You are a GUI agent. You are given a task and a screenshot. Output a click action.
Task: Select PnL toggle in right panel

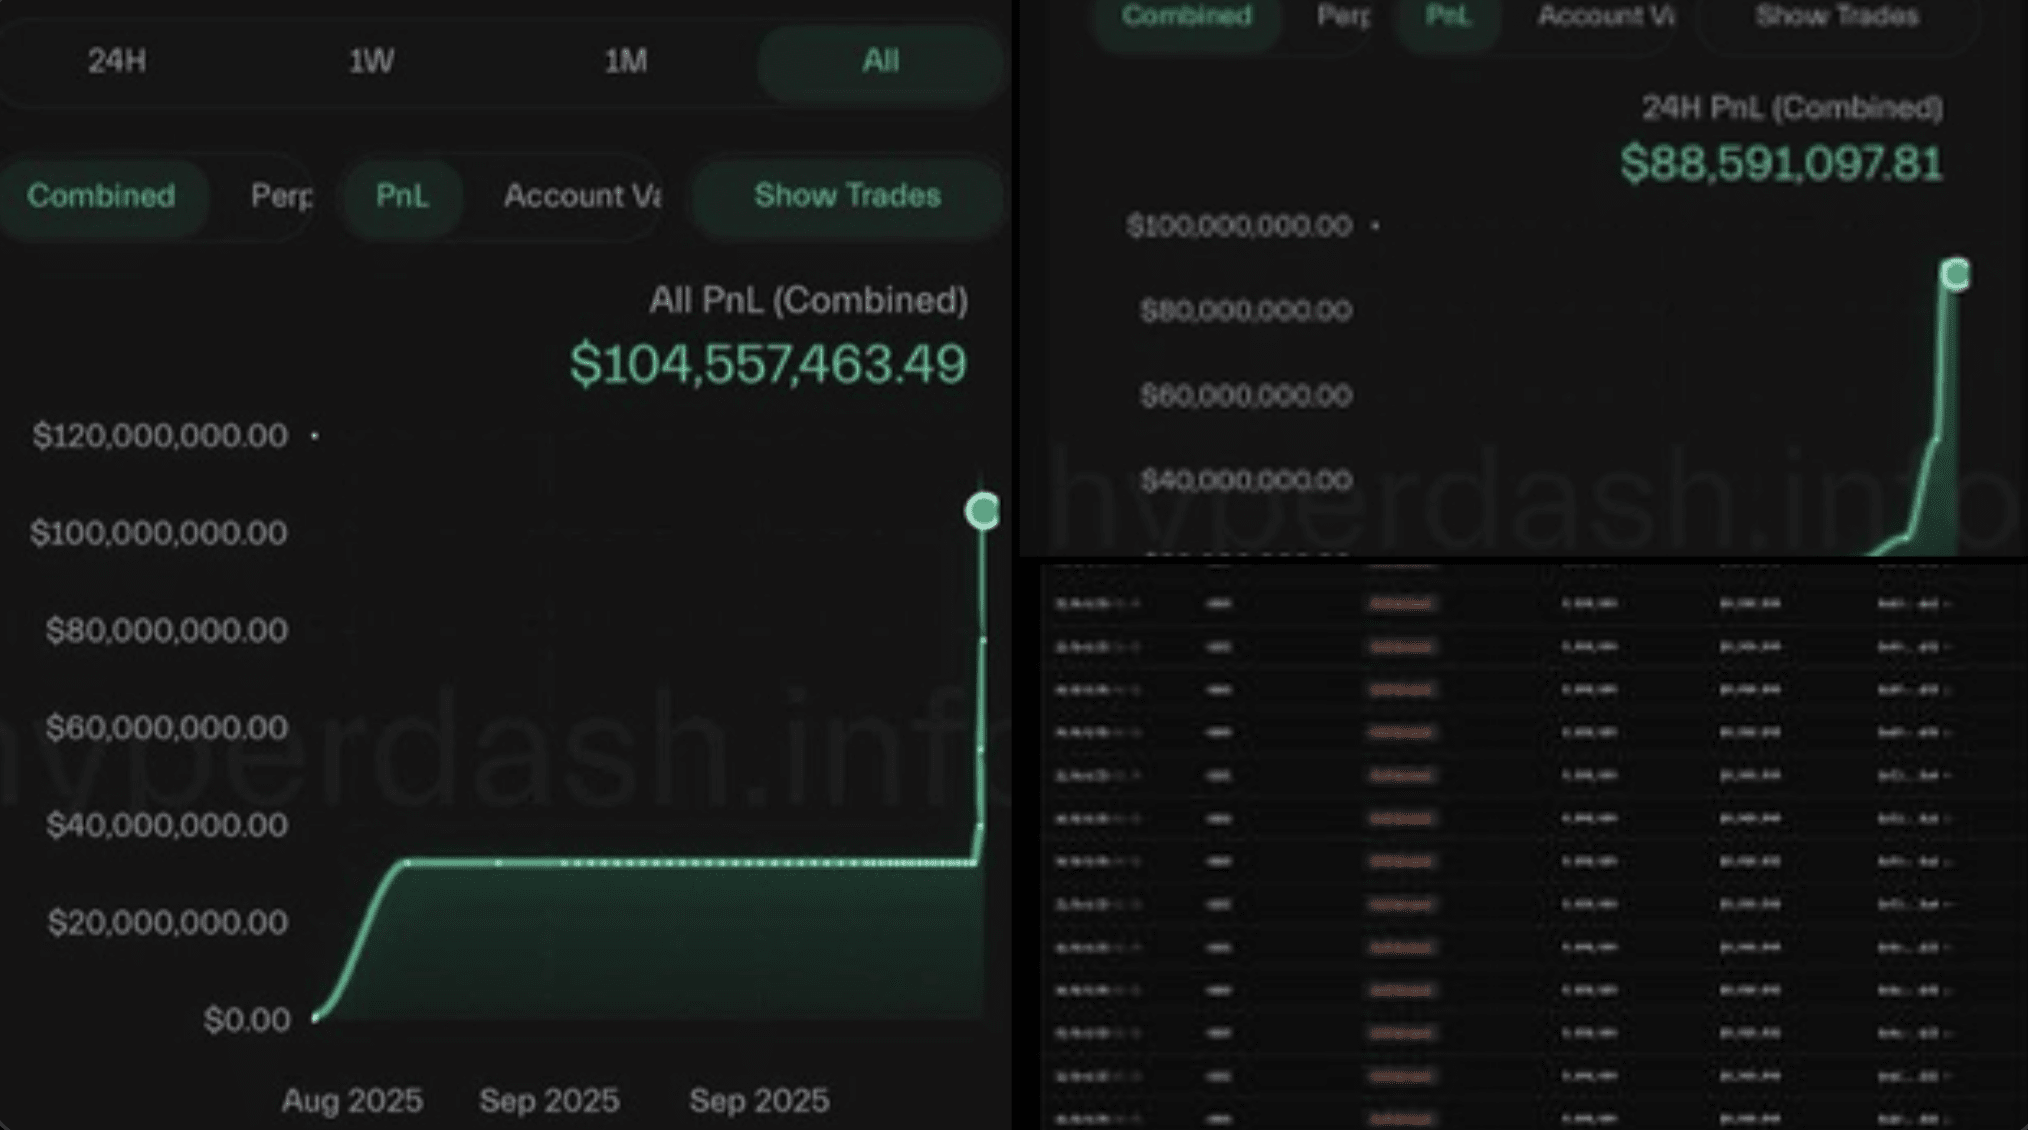(1448, 16)
